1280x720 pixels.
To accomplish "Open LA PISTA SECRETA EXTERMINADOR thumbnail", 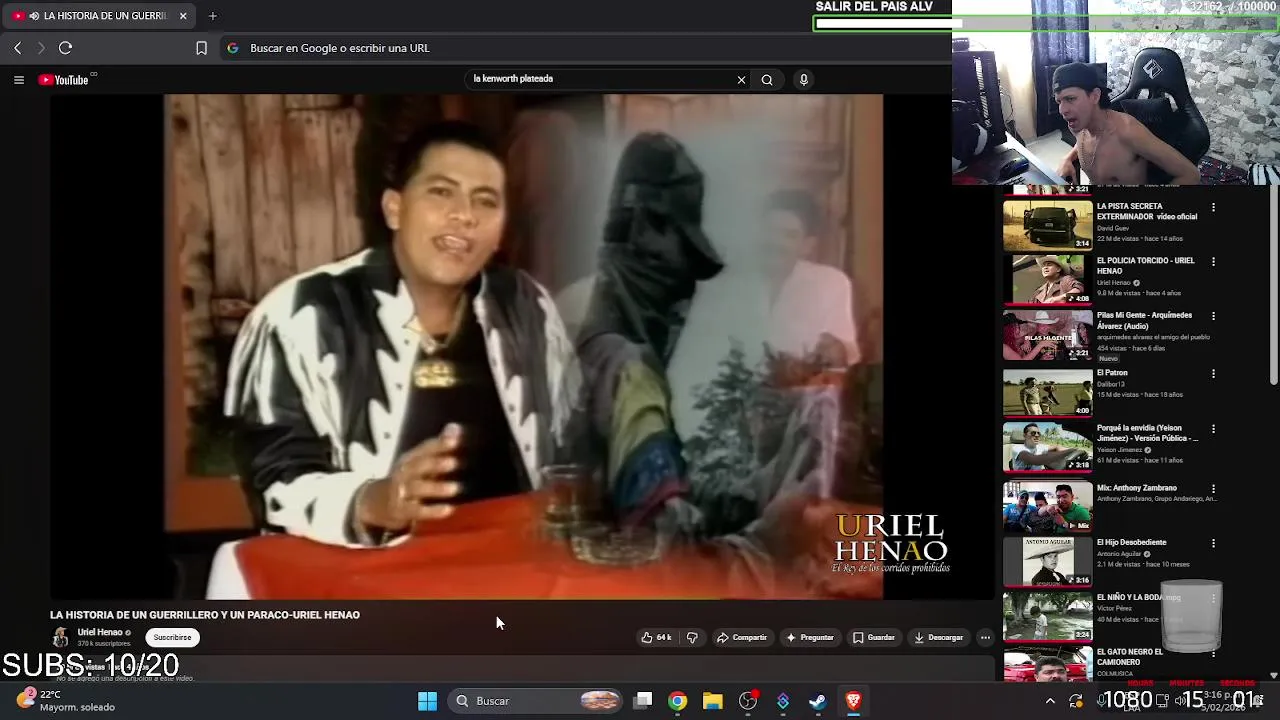I will point(1048,225).
